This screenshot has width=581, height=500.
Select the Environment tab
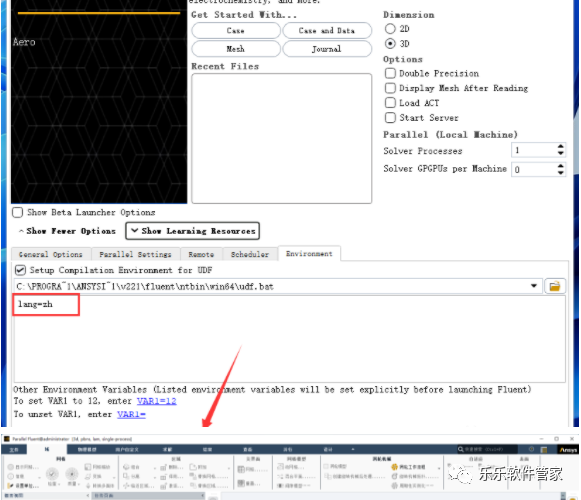point(309,254)
